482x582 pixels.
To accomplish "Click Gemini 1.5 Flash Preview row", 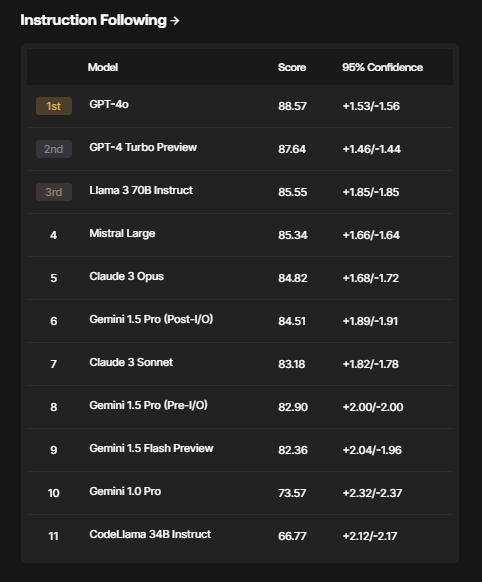I will (x=240, y=450).
